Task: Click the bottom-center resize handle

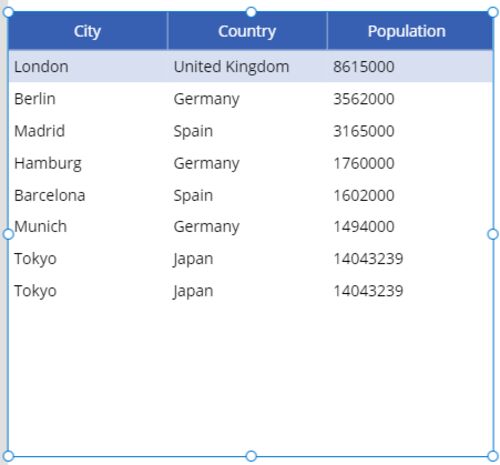Action: (x=251, y=456)
